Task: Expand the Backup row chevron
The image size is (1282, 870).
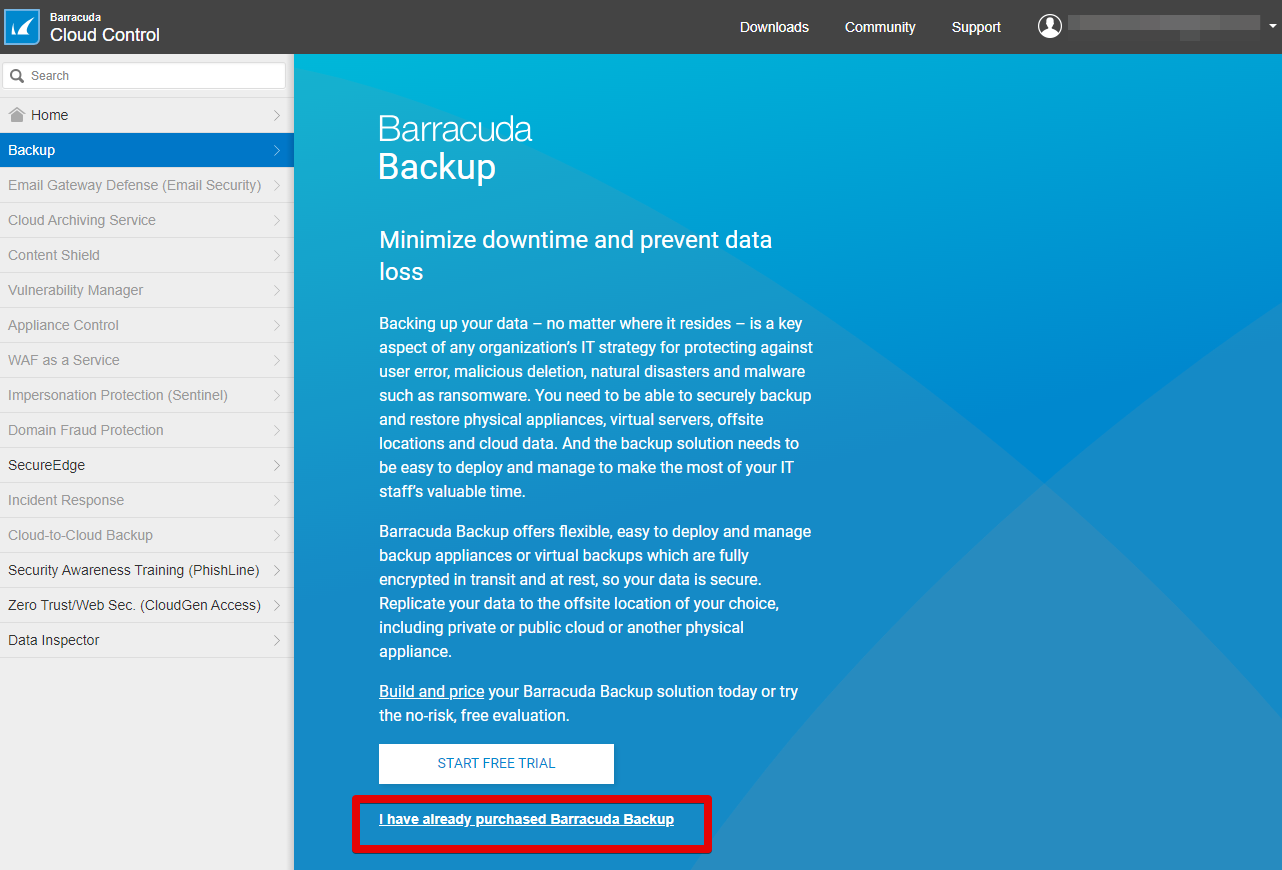Action: click(277, 150)
